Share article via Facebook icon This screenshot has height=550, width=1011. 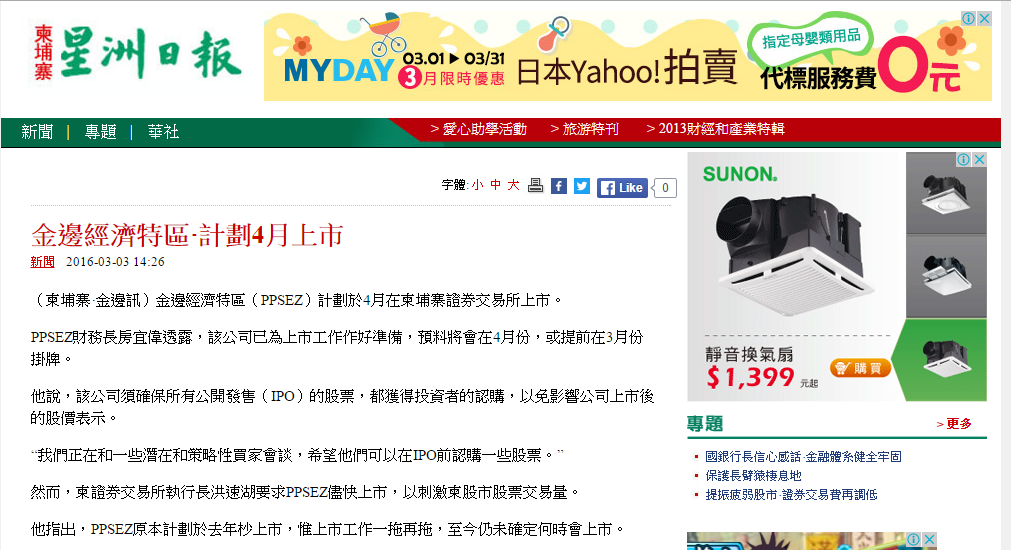coord(559,186)
